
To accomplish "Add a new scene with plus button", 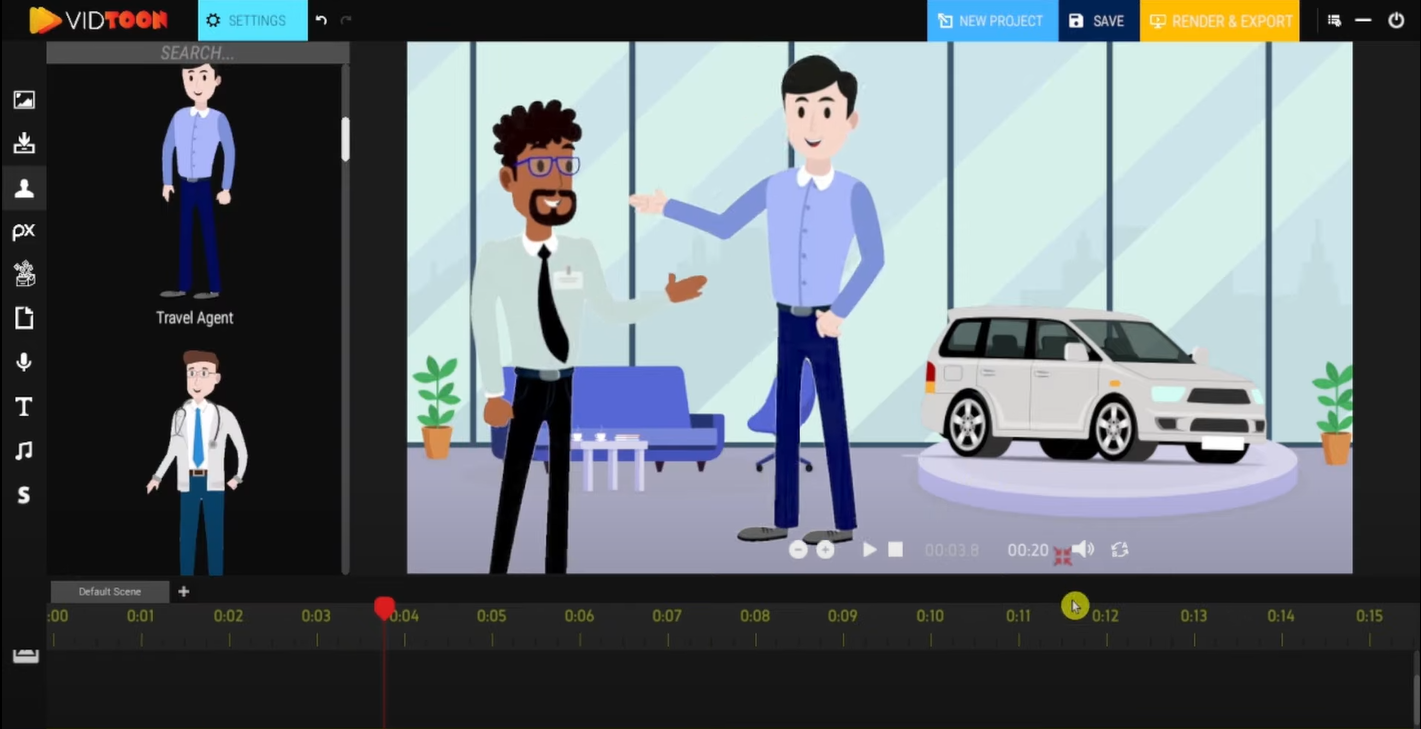I will 183,592.
